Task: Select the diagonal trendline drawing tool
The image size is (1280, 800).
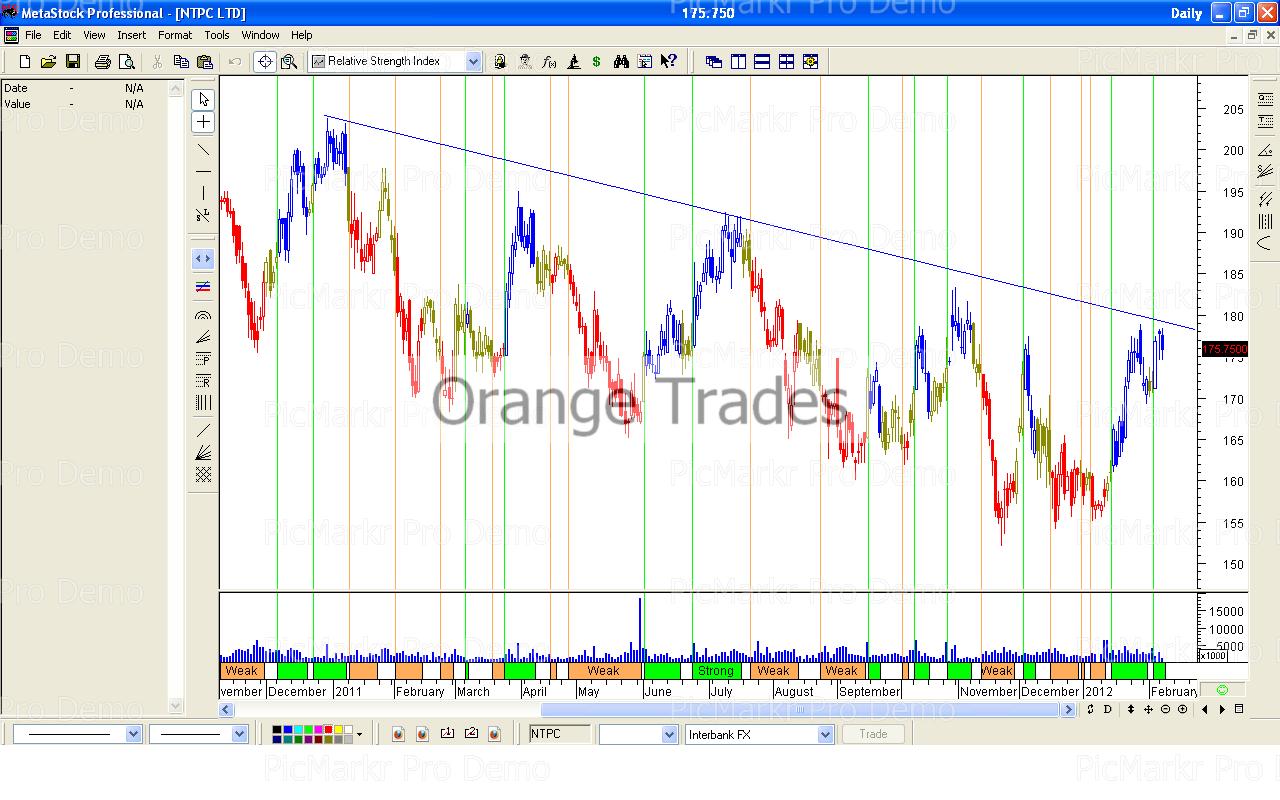Action: pyautogui.click(x=203, y=150)
